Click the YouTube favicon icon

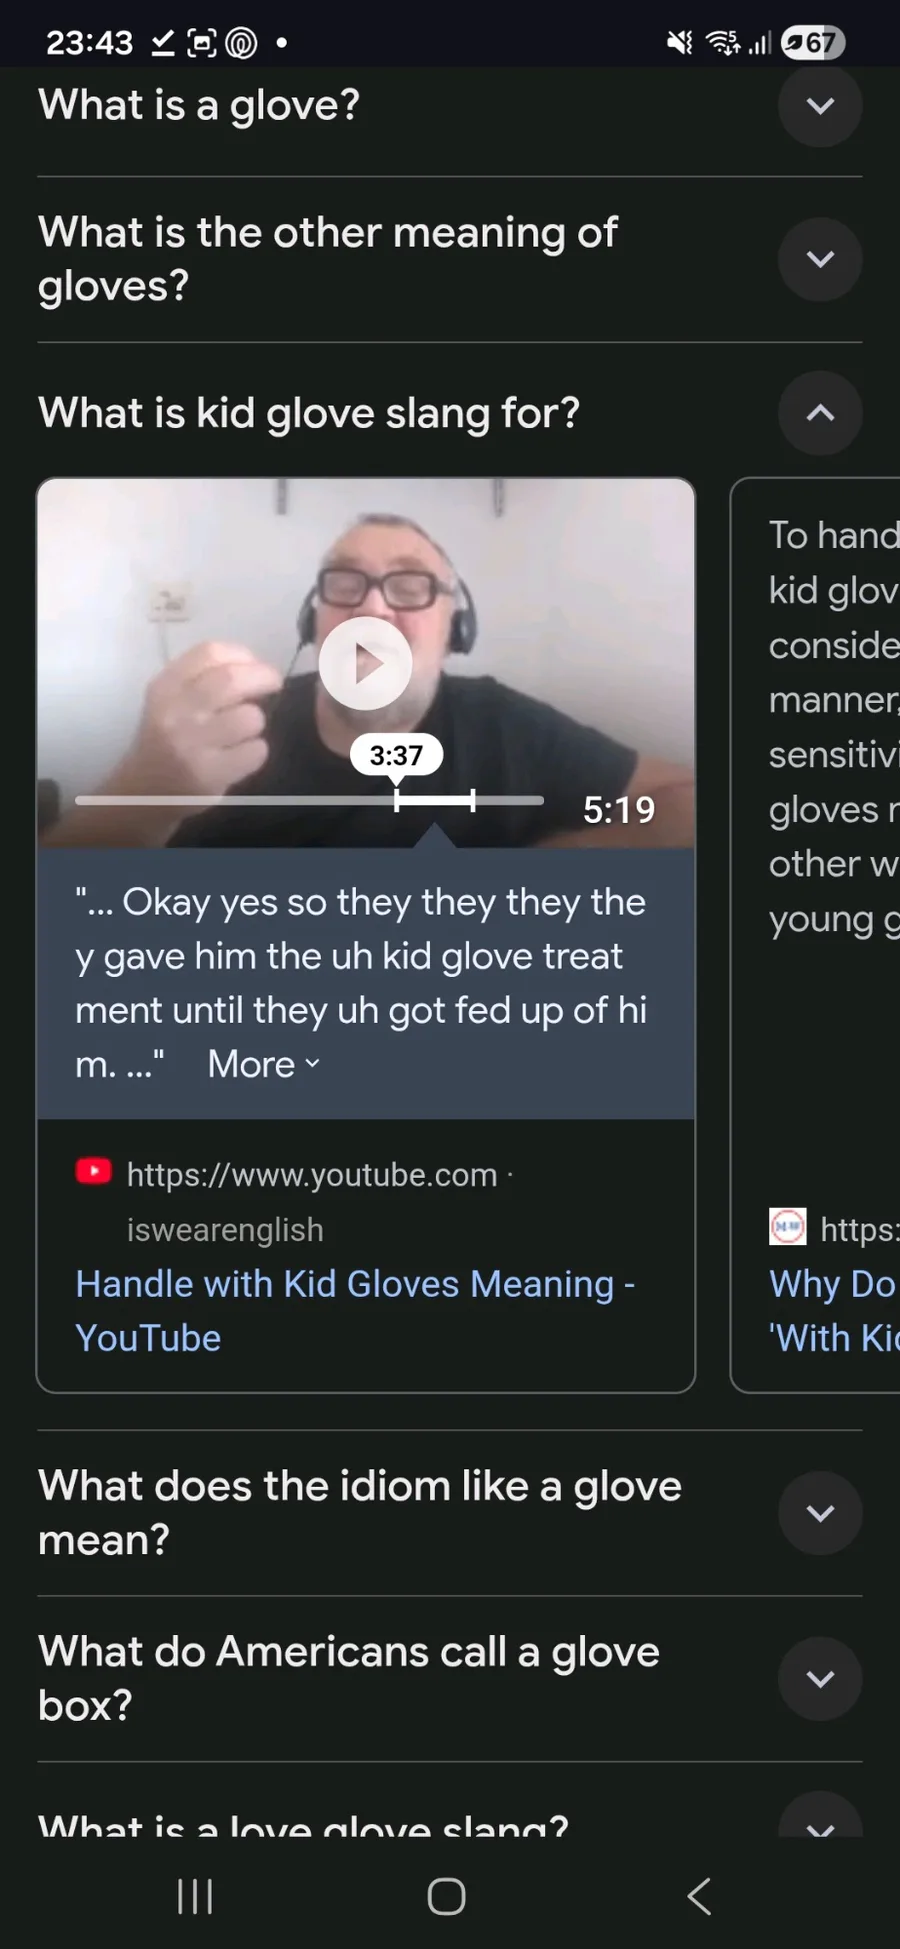94,1171
